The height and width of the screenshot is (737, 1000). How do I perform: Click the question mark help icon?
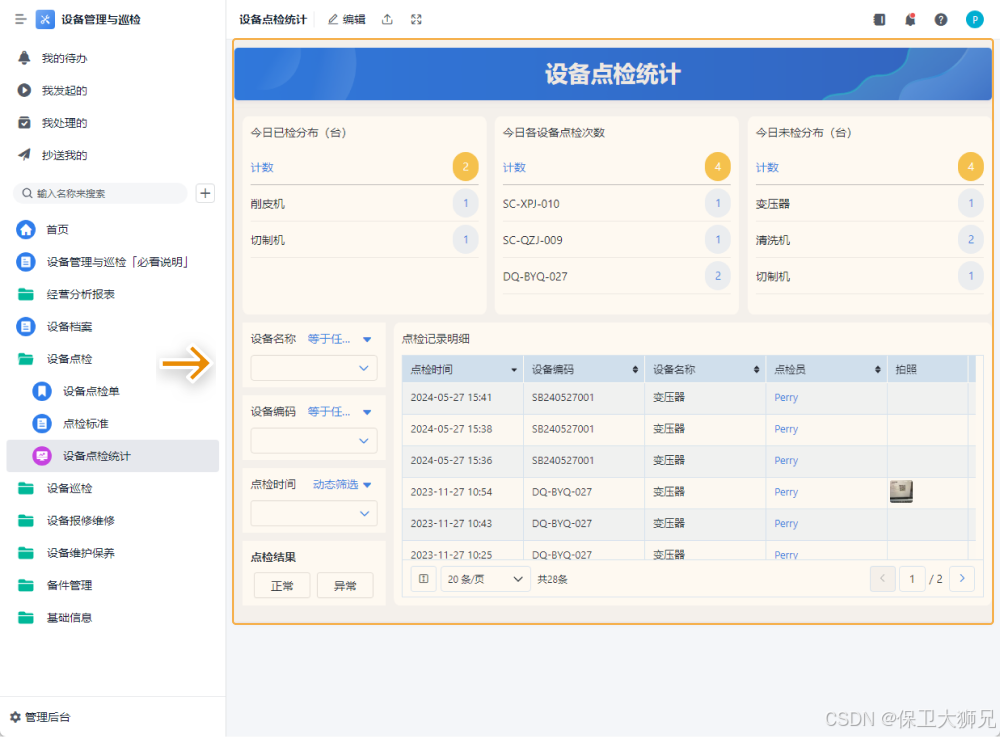(941, 19)
